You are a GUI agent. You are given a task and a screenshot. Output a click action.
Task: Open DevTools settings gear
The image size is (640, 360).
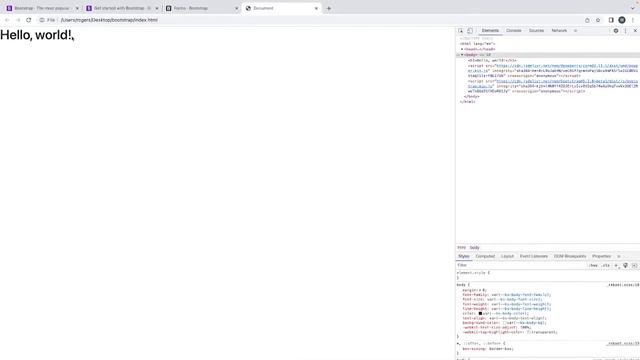[616, 31]
